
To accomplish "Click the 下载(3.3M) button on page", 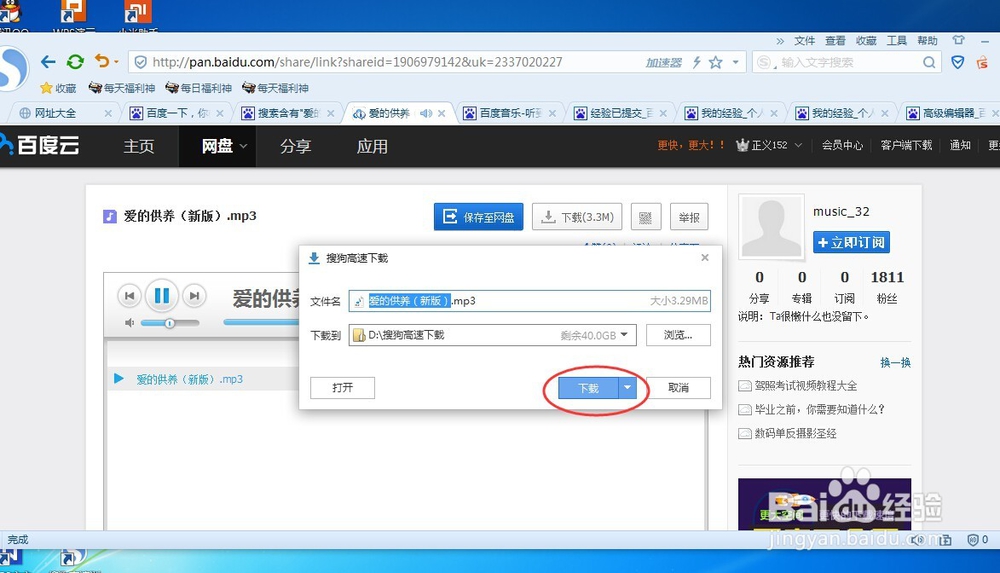I will point(577,217).
